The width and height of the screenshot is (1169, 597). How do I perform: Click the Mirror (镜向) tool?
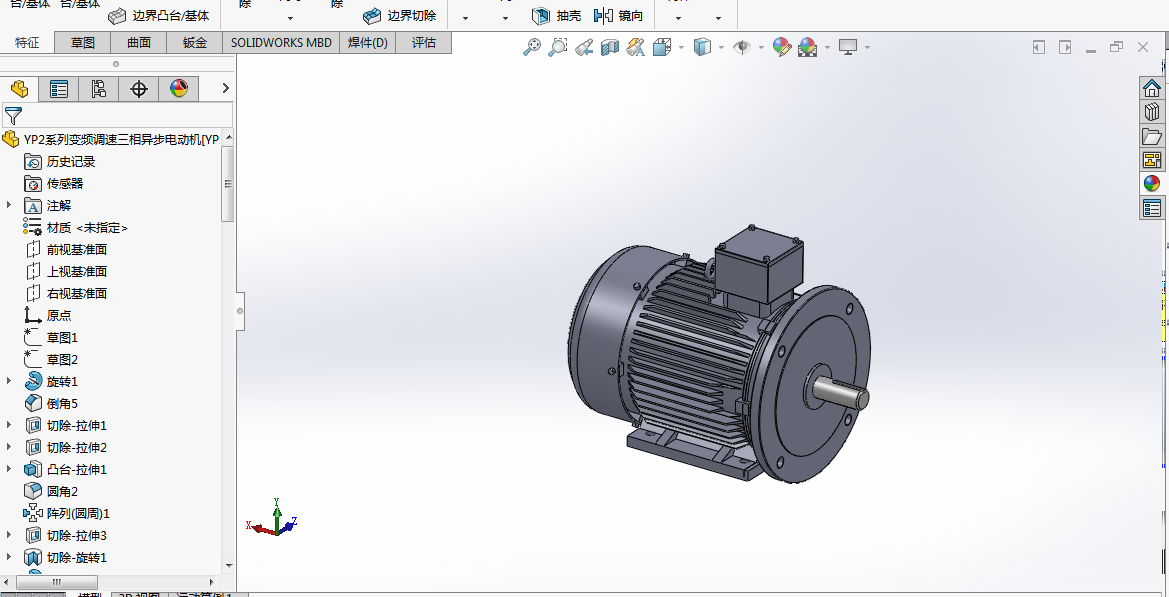[618, 16]
